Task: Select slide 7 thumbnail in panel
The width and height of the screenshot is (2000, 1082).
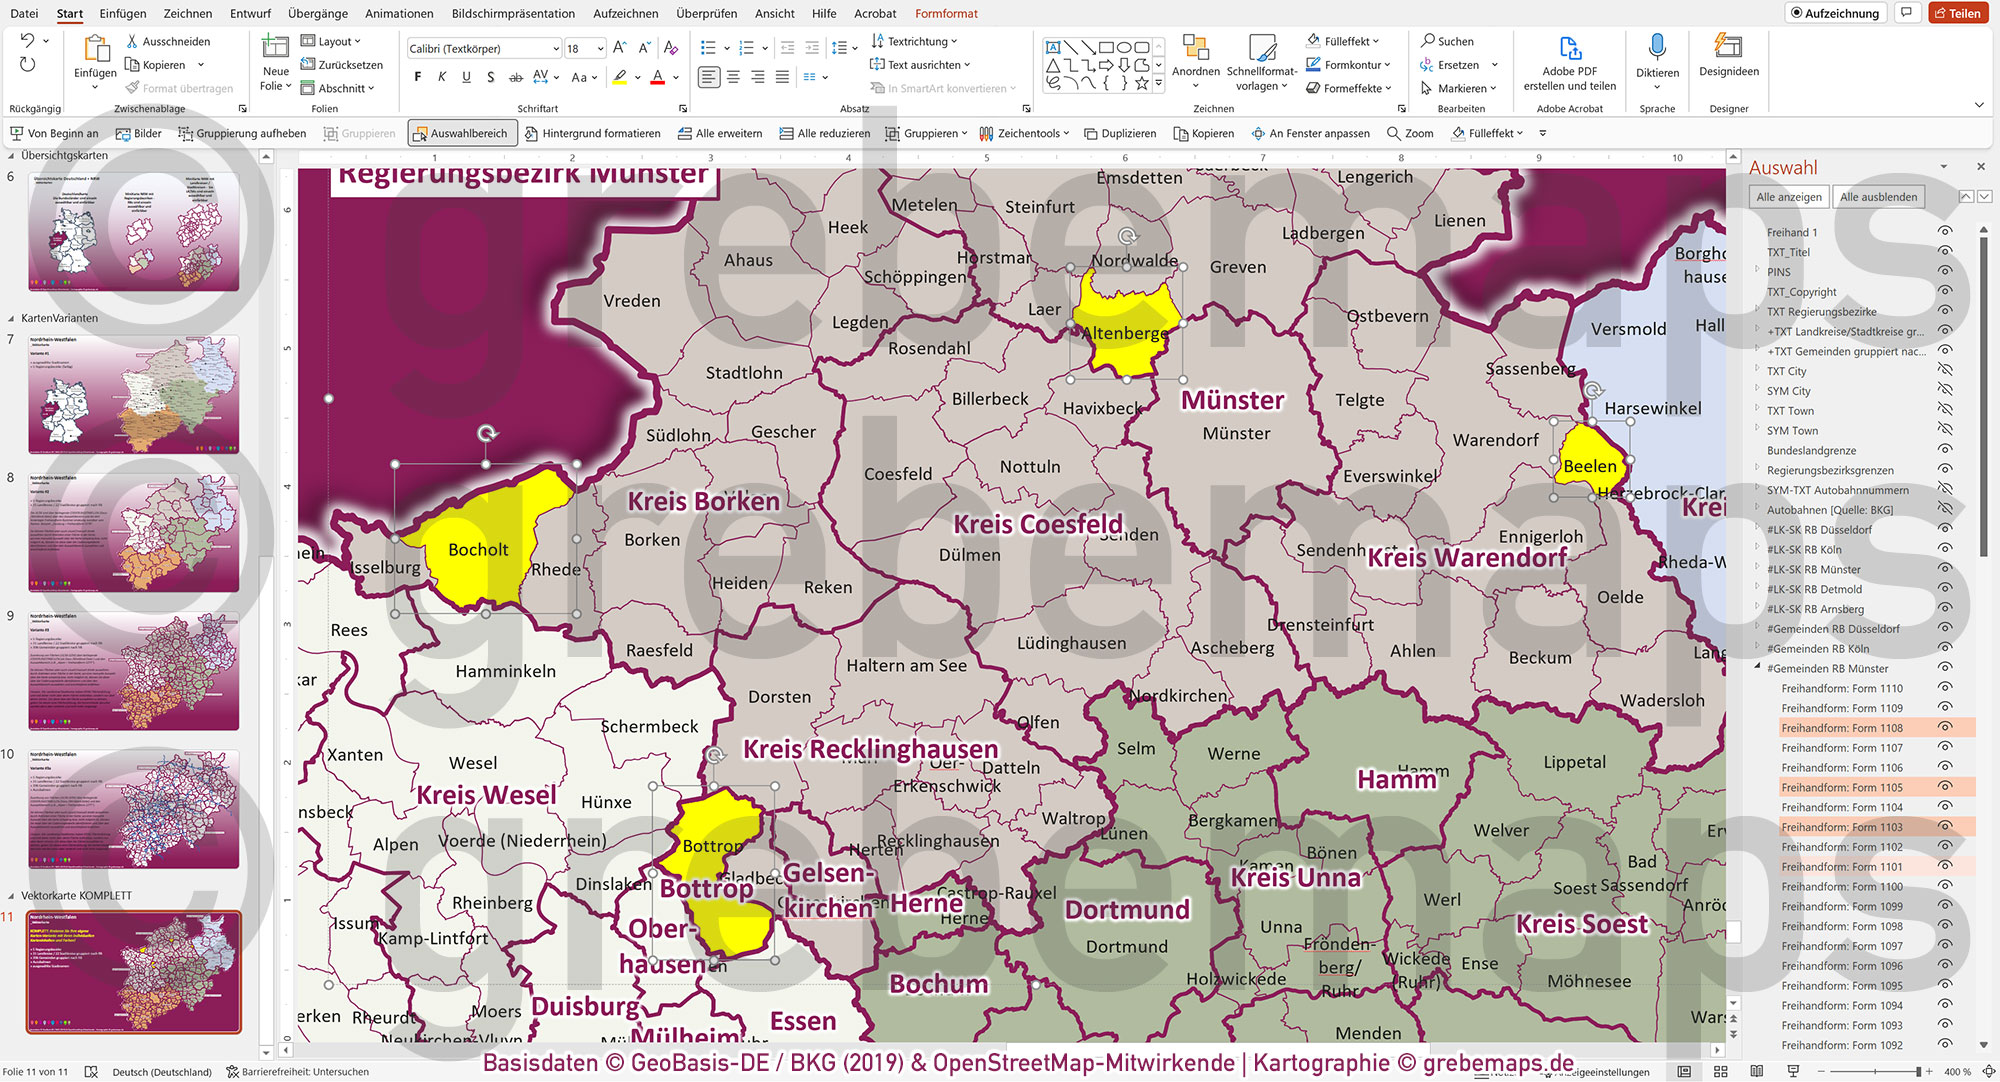Action: tap(133, 394)
